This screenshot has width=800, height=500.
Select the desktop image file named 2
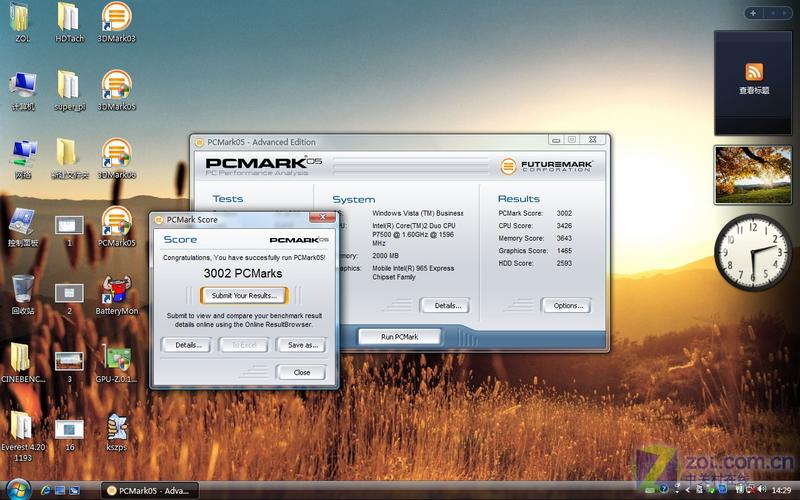[x=69, y=298]
